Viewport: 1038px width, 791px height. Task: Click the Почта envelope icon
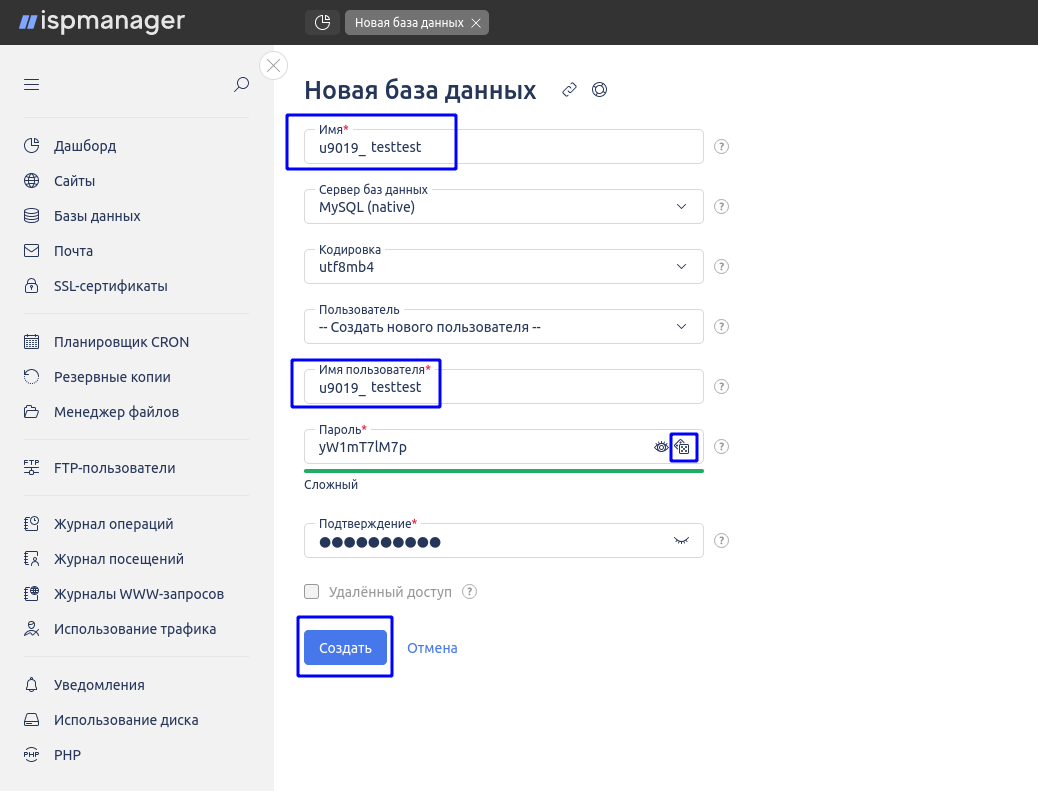(31, 251)
